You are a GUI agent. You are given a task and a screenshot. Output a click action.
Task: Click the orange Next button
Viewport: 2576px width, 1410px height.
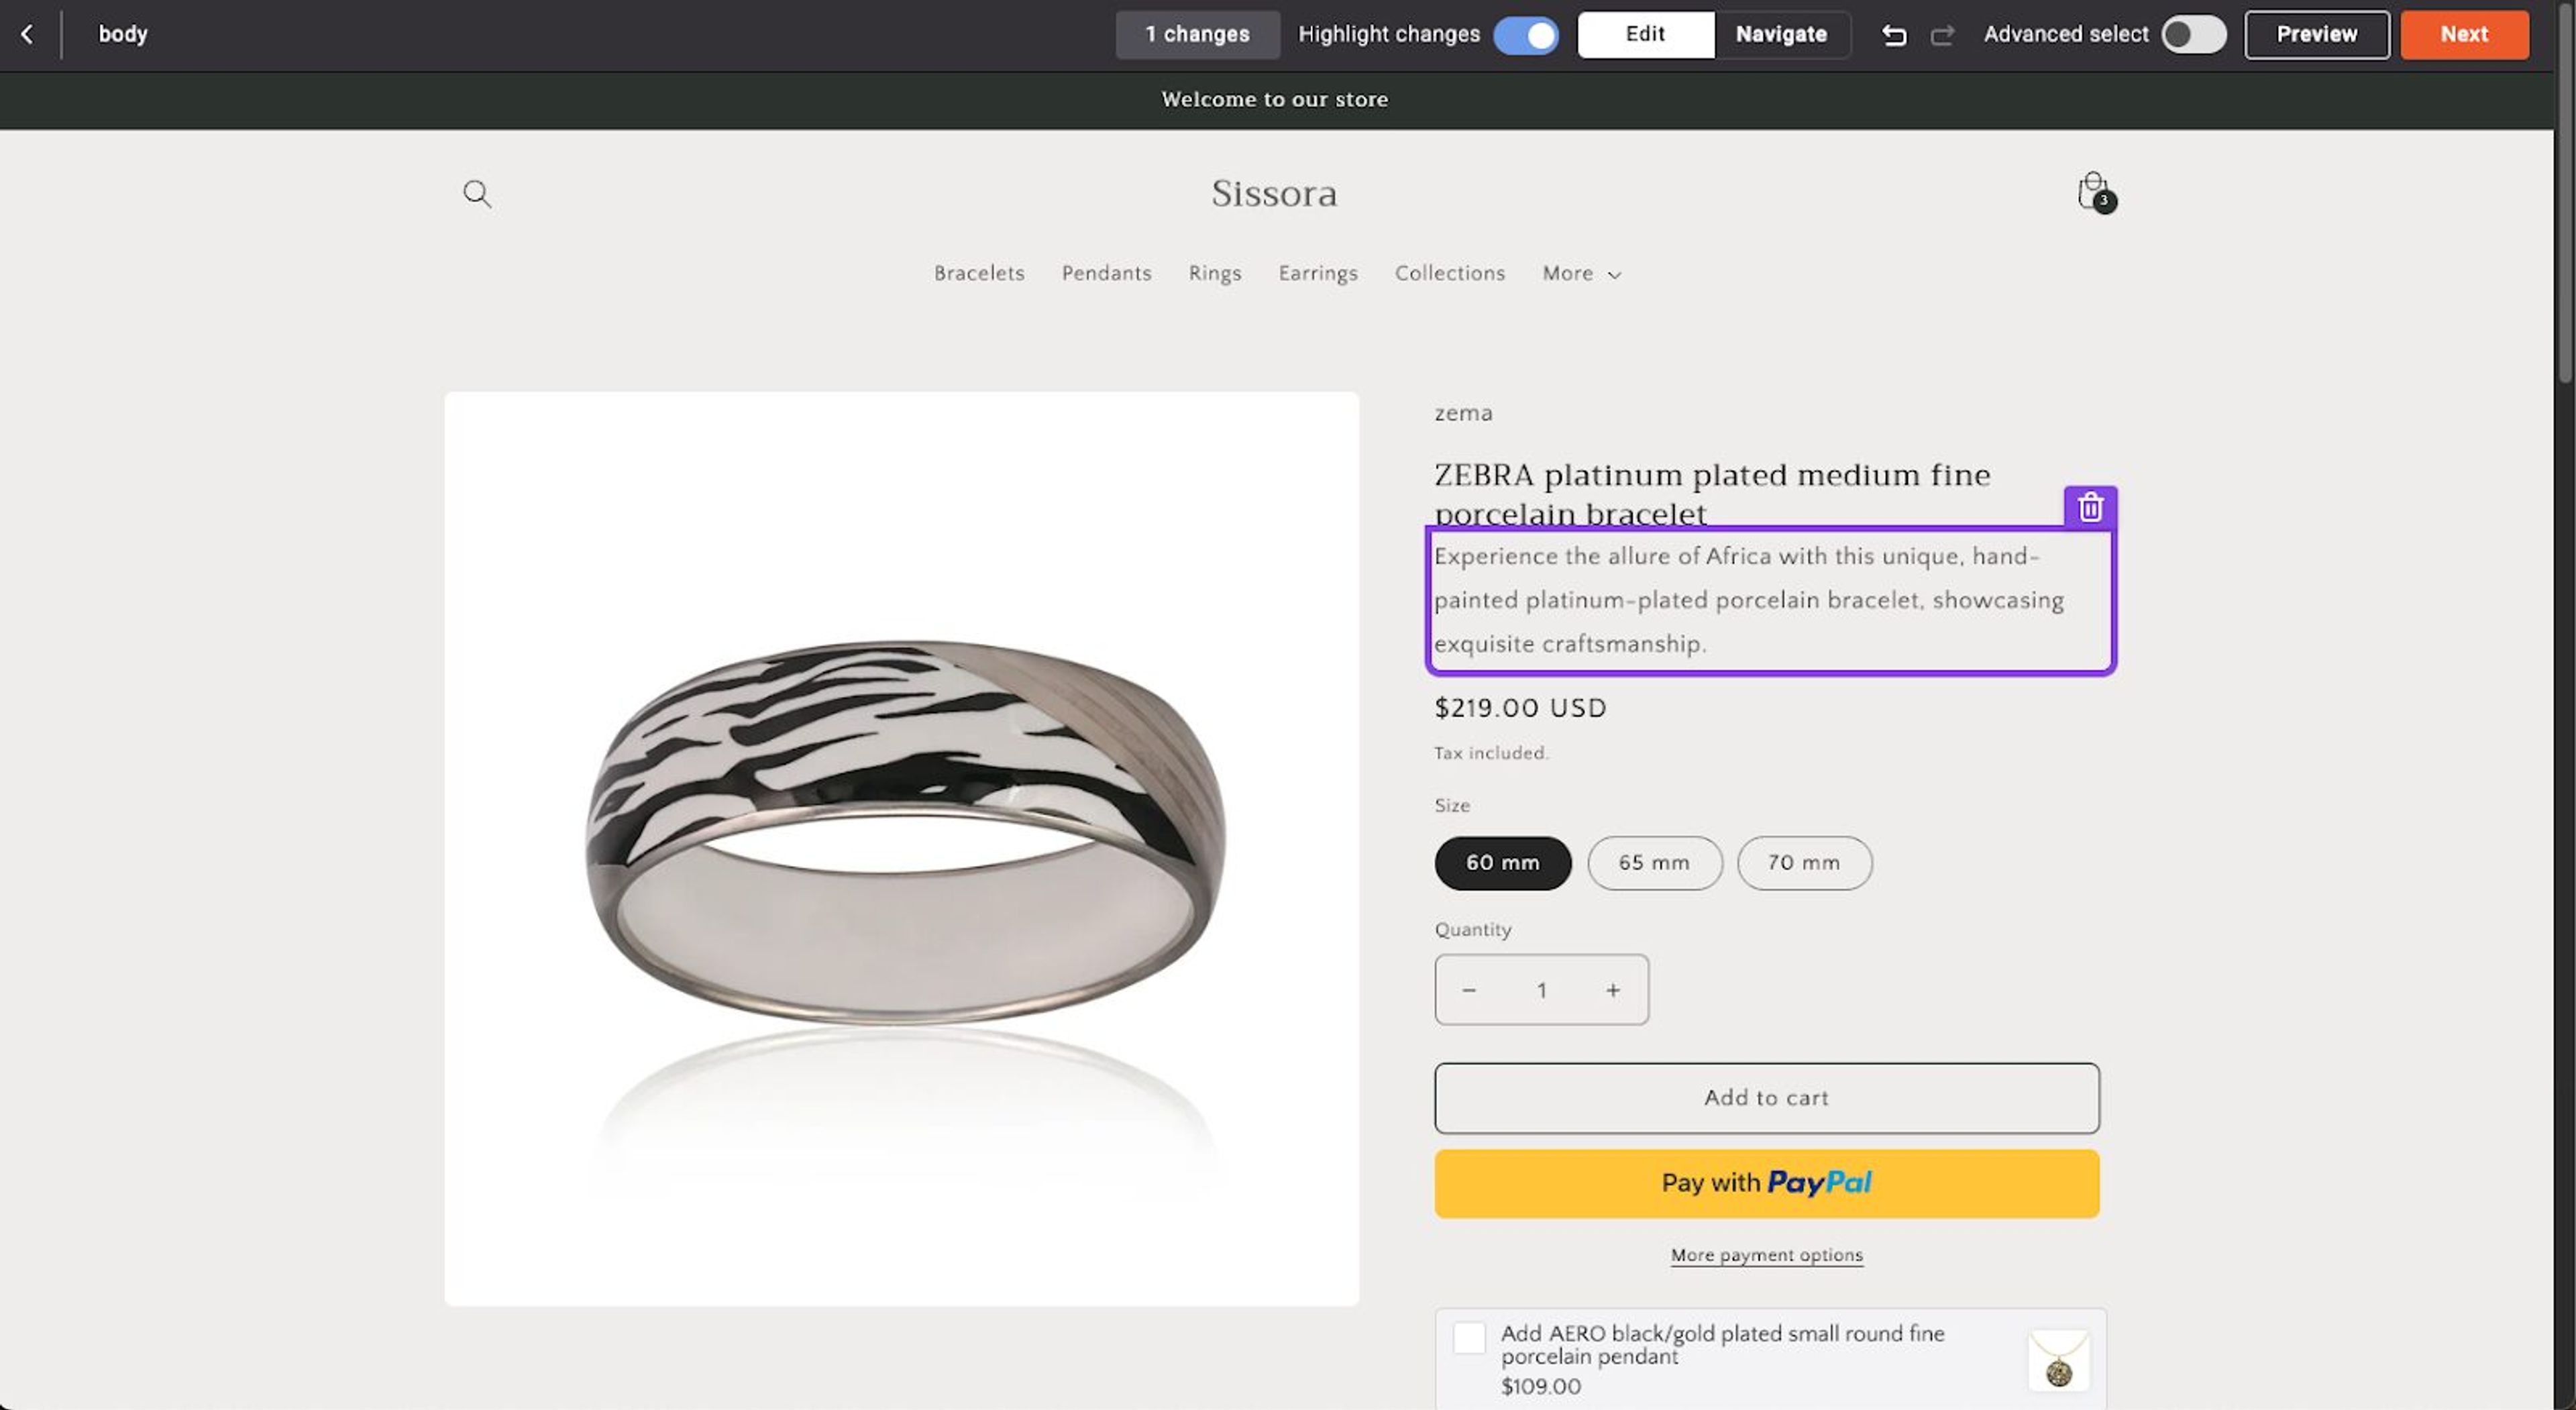2463,34
